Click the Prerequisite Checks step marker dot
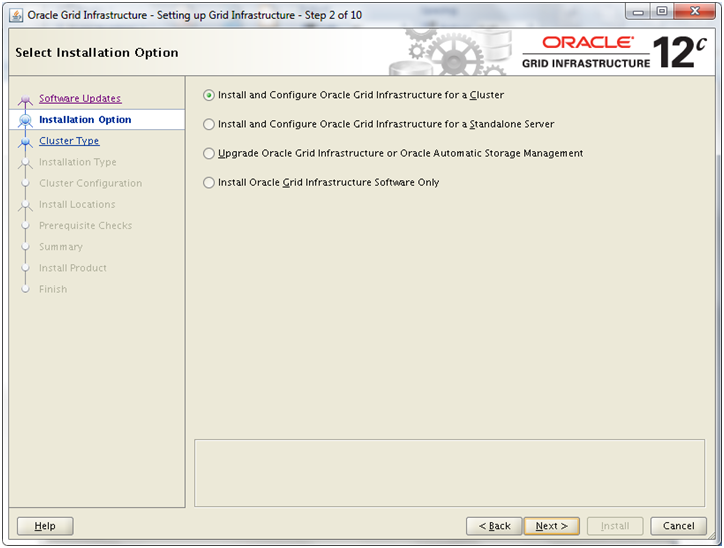 click(25, 226)
